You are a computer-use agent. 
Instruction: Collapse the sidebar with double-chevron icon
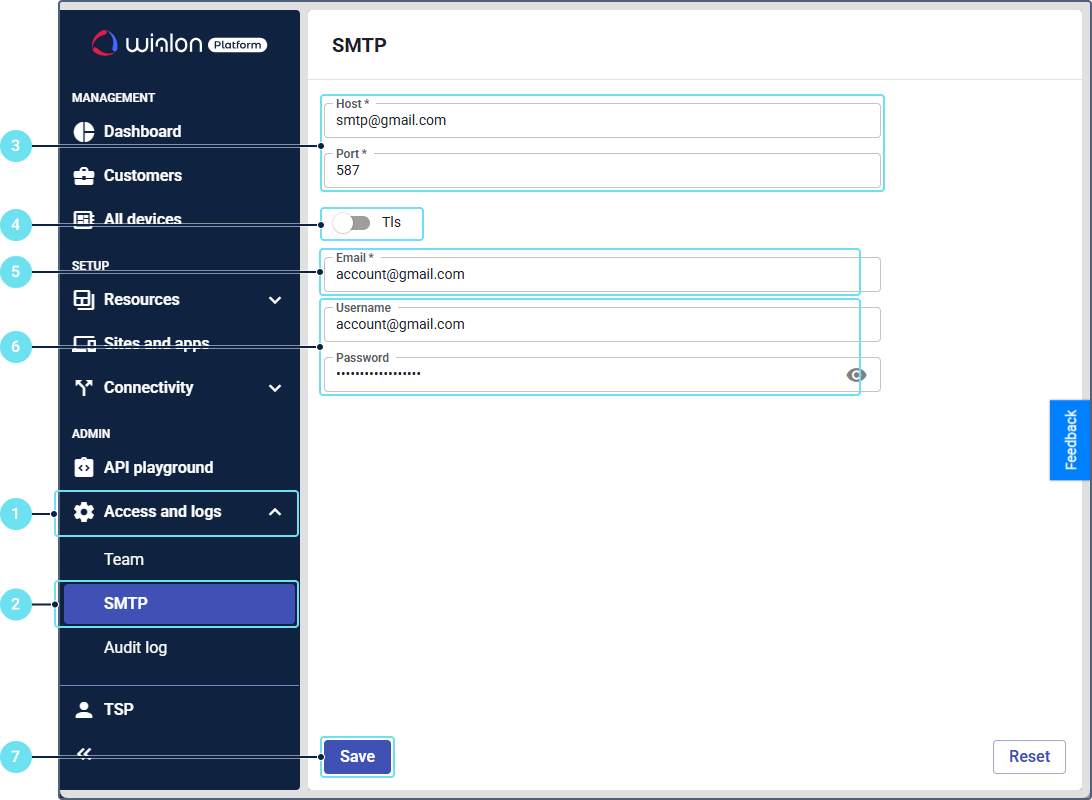pyautogui.click(x=84, y=754)
